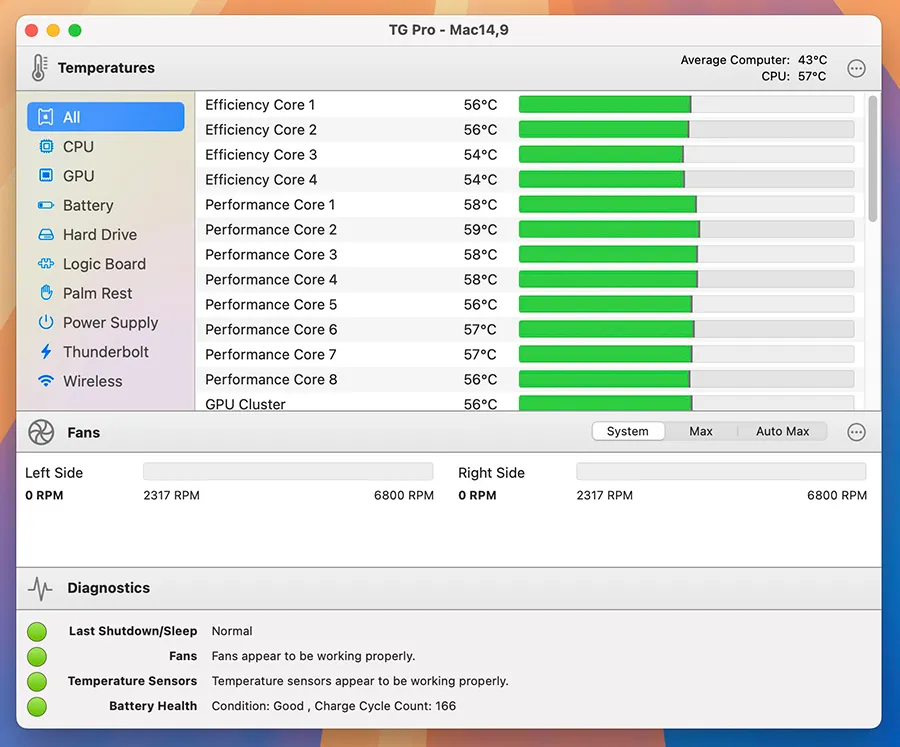Switch fan mode to System
This screenshot has width=900, height=747.
(x=627, y=431)
